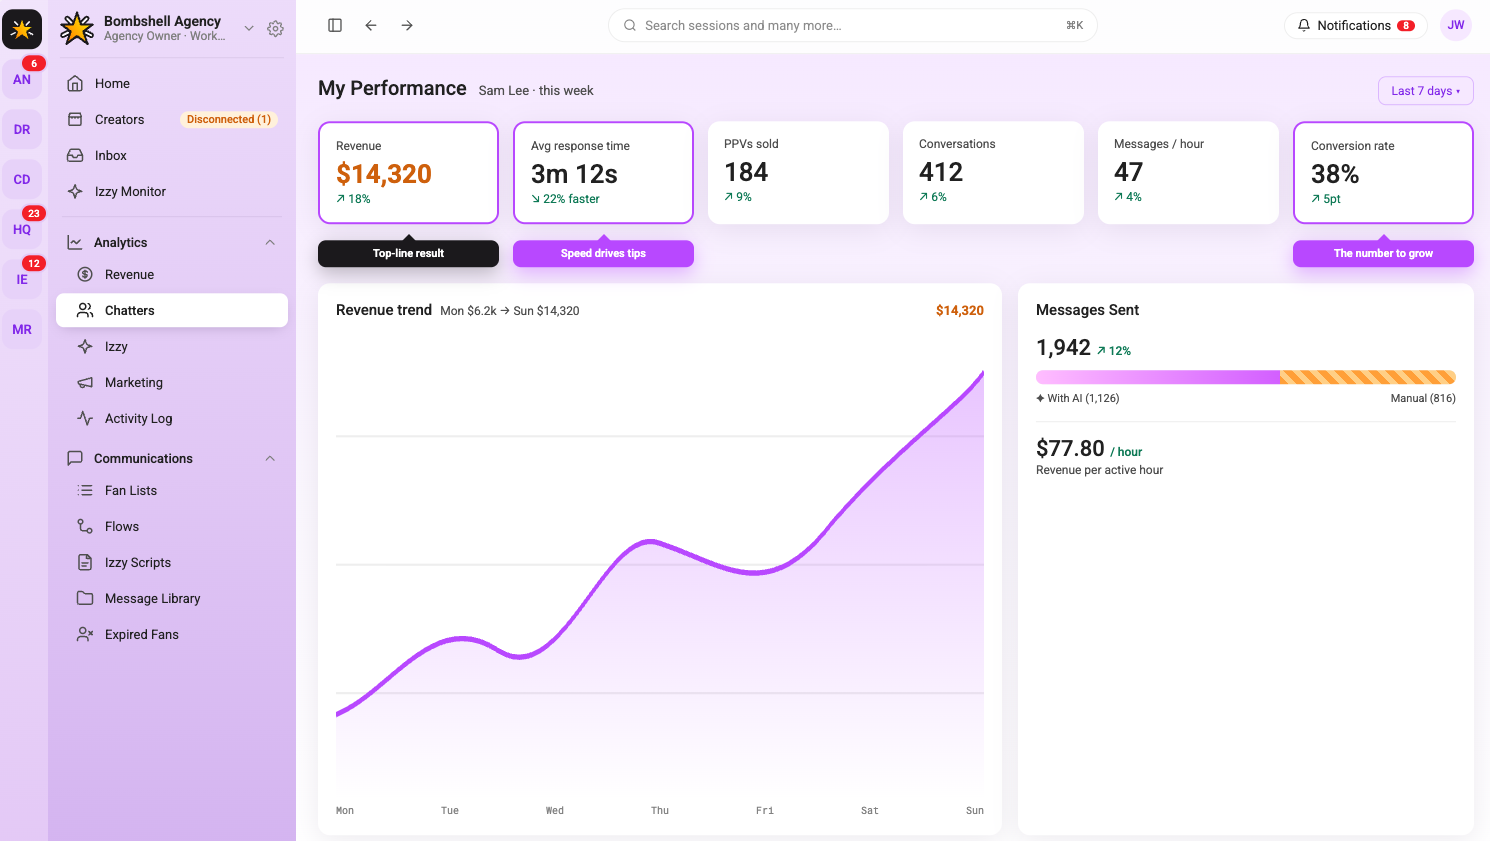Click the Fan Lists list icon
1490x841 pixels.
[85, 490]
